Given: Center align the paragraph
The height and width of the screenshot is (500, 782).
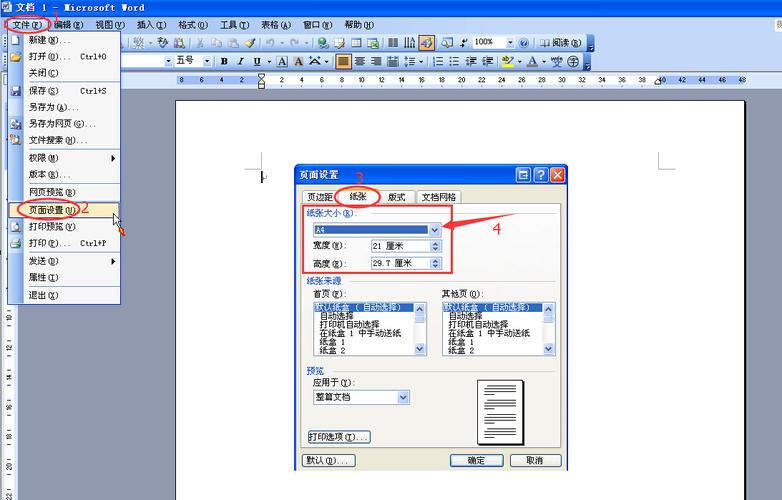Looking at the screenshot, I should (360, 61).
